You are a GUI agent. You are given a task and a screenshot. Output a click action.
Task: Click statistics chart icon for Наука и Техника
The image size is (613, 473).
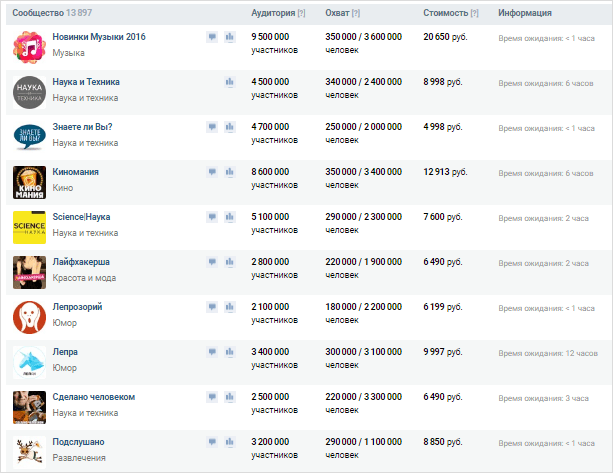[x=230, y=82]
